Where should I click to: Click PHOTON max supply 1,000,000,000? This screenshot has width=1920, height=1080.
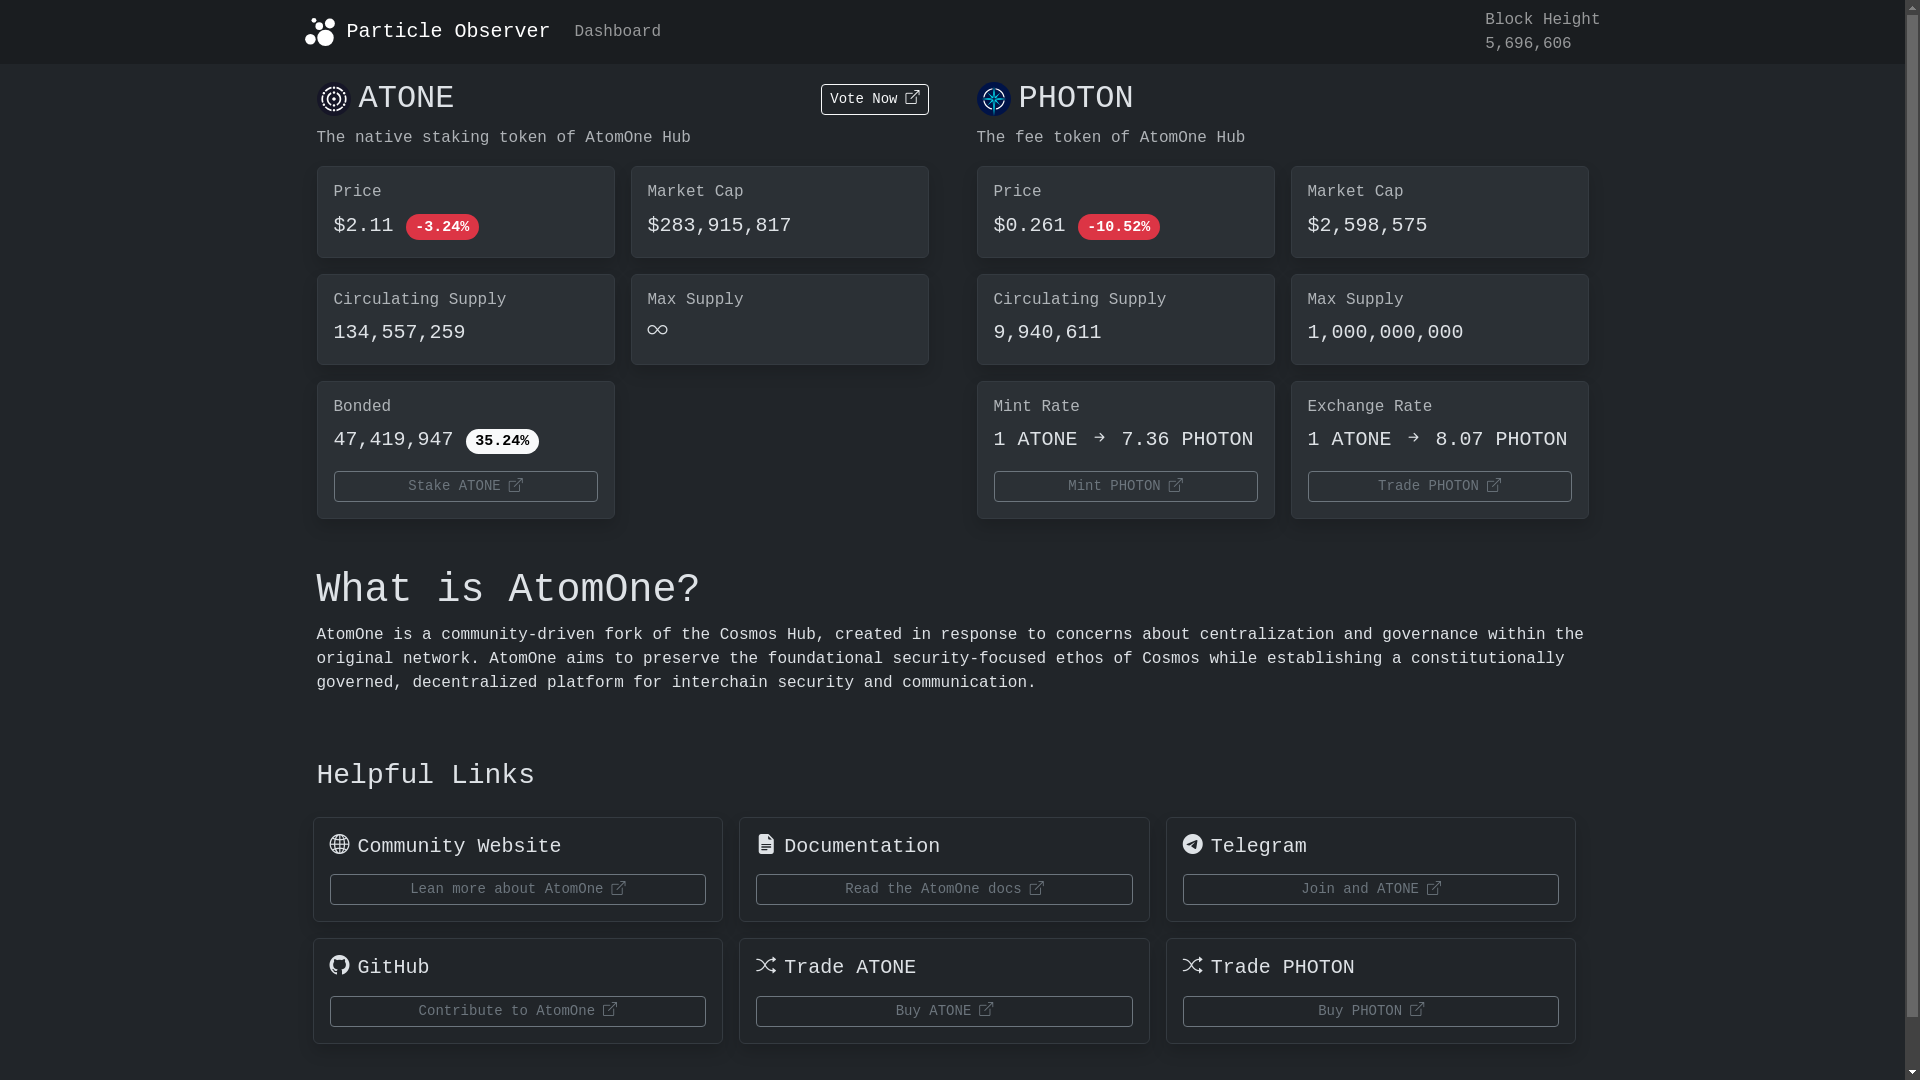click(1385, 332)
